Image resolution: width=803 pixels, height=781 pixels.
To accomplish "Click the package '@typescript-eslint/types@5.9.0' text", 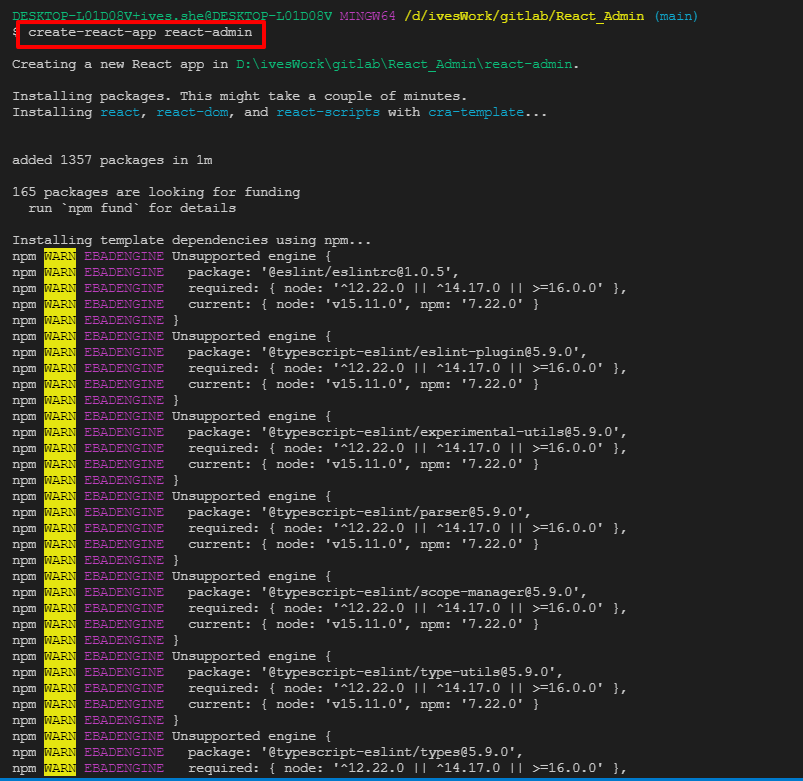I will pos(392,752).
